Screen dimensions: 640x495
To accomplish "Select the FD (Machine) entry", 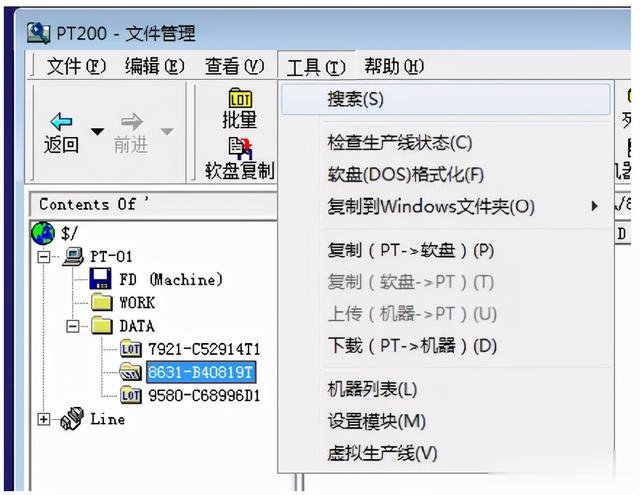I will [171, 280].
